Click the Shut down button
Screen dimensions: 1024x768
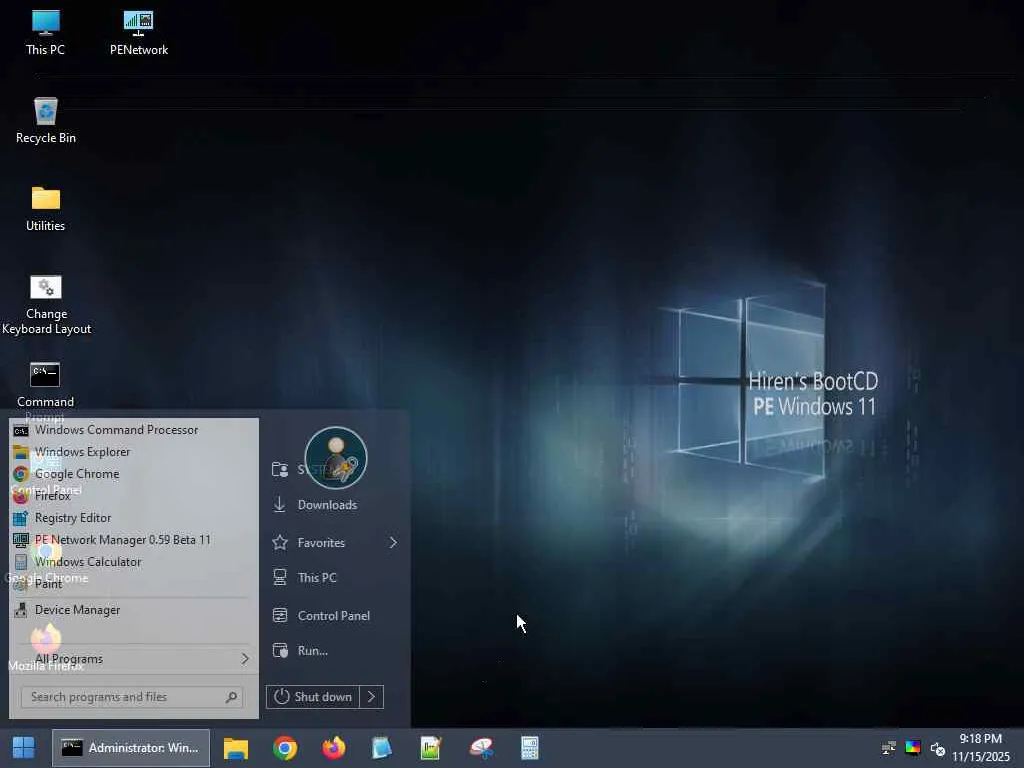[x=313, y=697]
